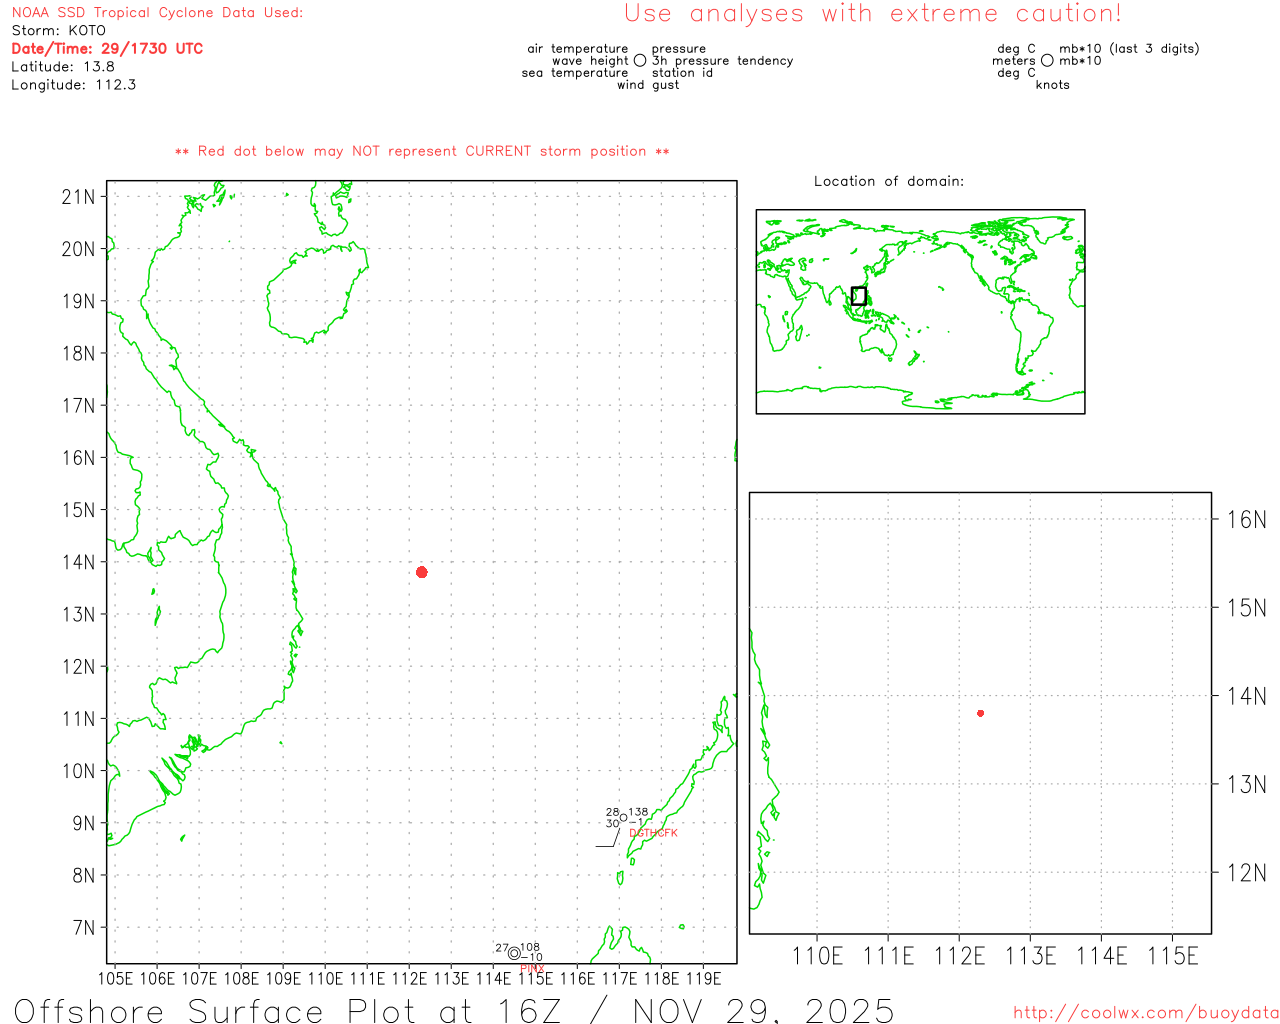Click the PINX station double-circle marker
This screenshot has width=1280, height=1024.
click(x=514, y=953)
